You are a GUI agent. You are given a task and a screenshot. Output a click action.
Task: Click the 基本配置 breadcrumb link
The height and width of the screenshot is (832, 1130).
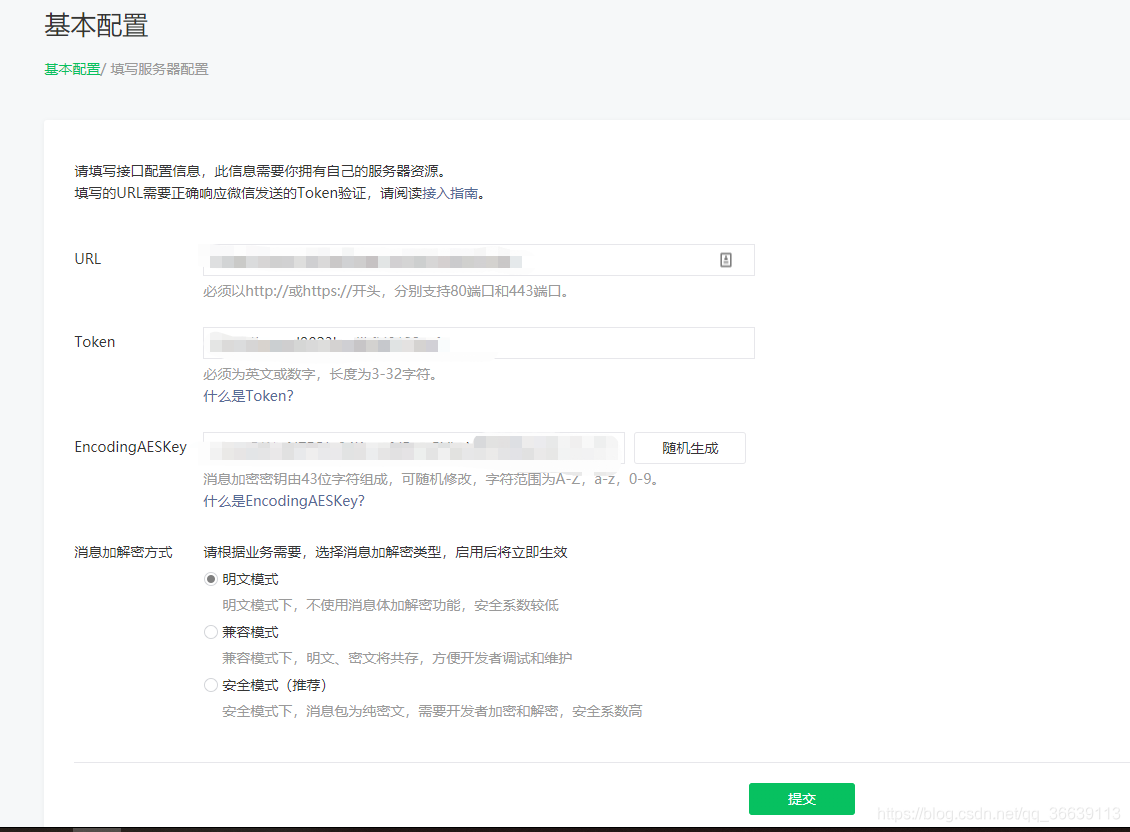pyautogui.click(x=71, y=69)
